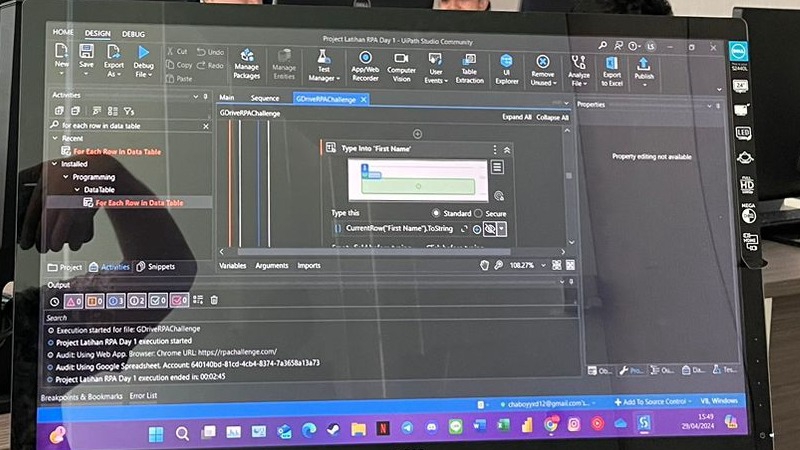
Task: Collapse the Recent activities group
Action: (x=55, y=138)
